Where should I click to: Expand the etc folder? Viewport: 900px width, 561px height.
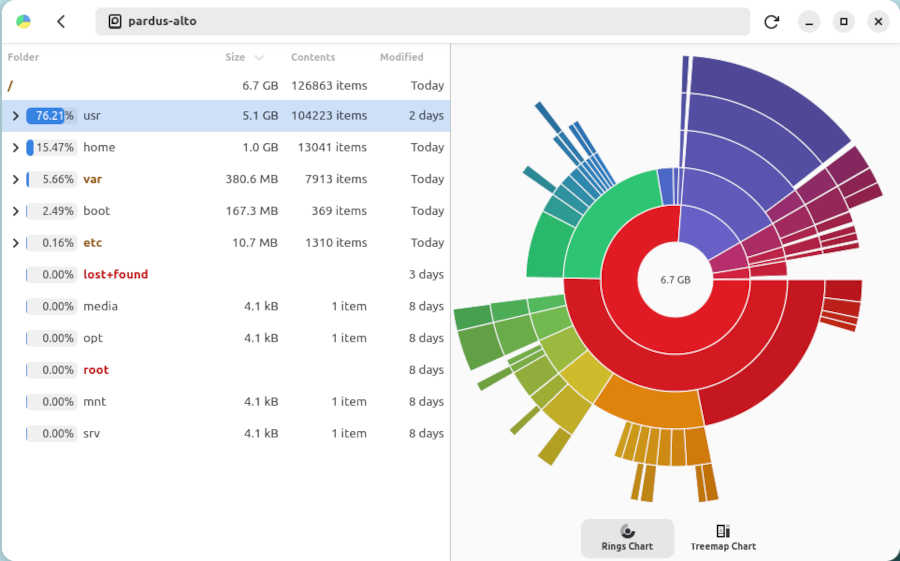[x=15, y=243]
